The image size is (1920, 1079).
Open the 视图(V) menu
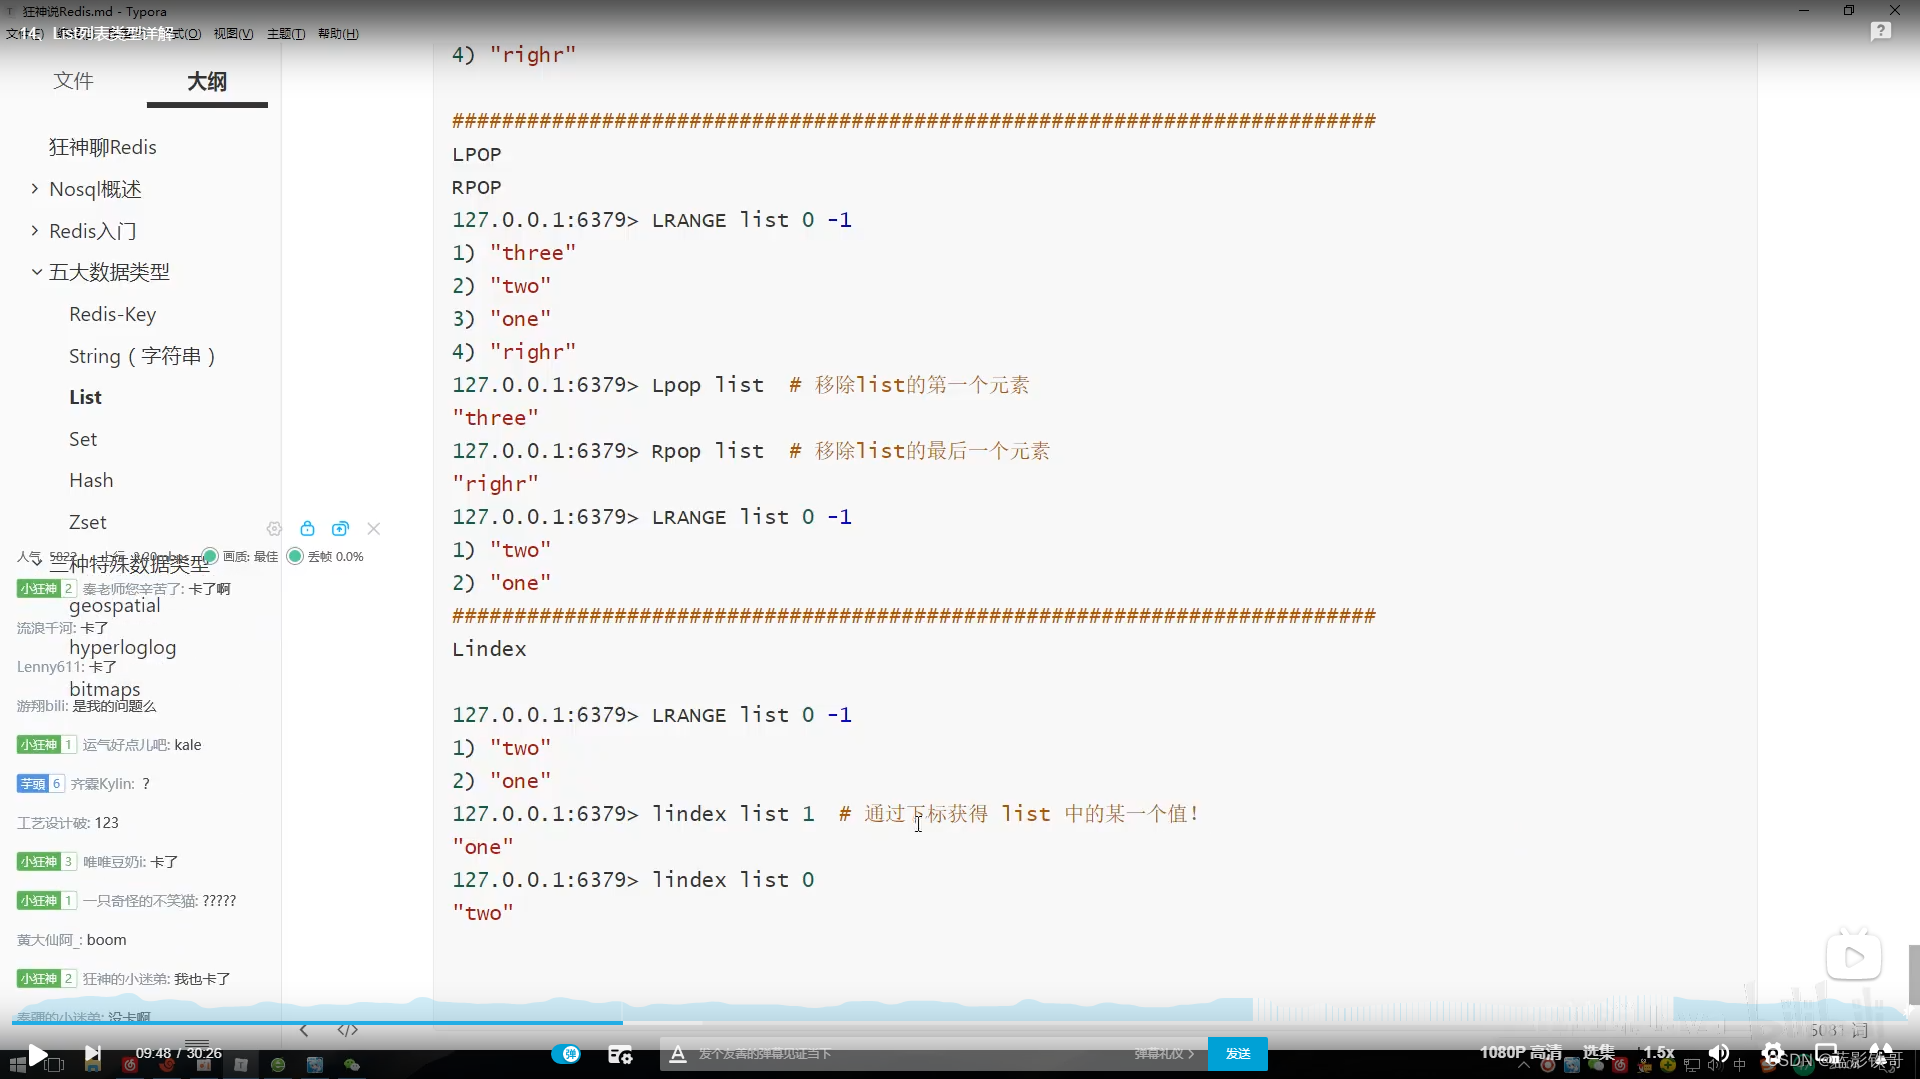[233, 34]
